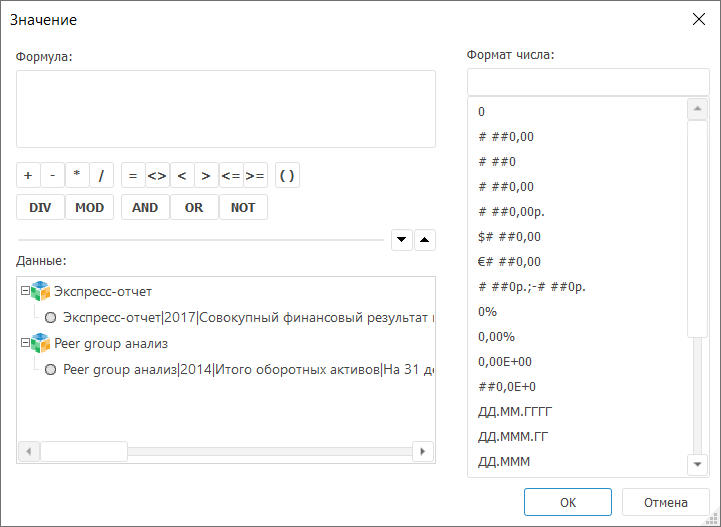This screenshot has width=721, height=527.
Task: Click the Экспресс-отчет cube icon
Action: (x=40, y=292)
